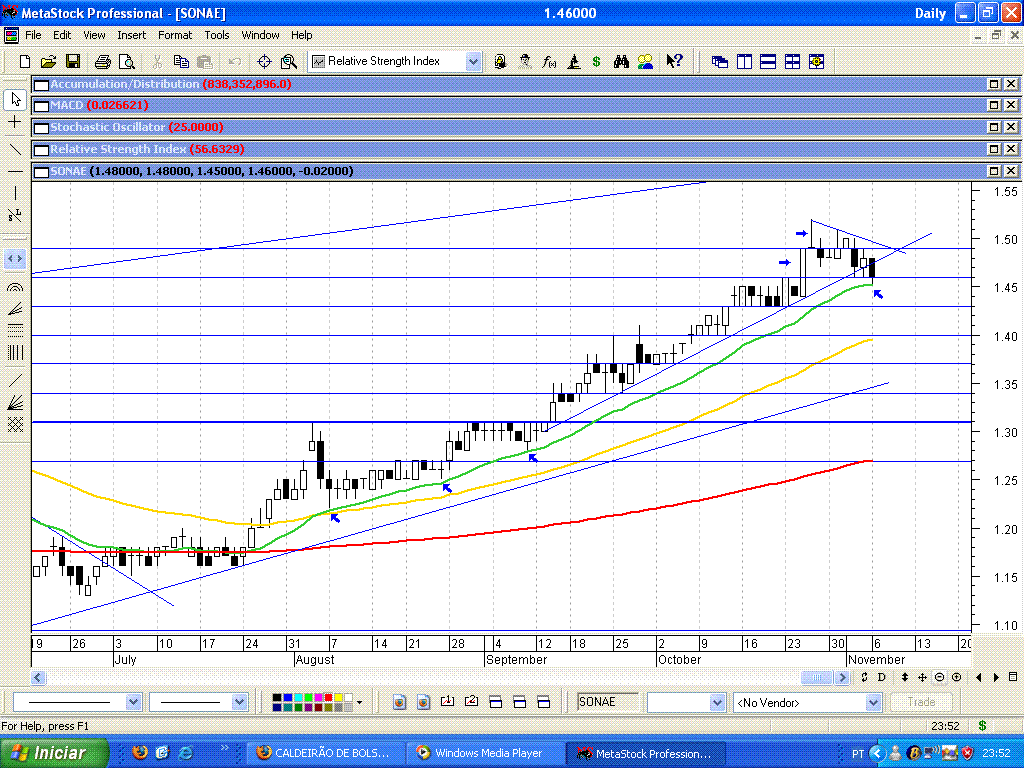Click the SONAE security name field
This screenshot has height=768, width=1025.
click(607, 703)
